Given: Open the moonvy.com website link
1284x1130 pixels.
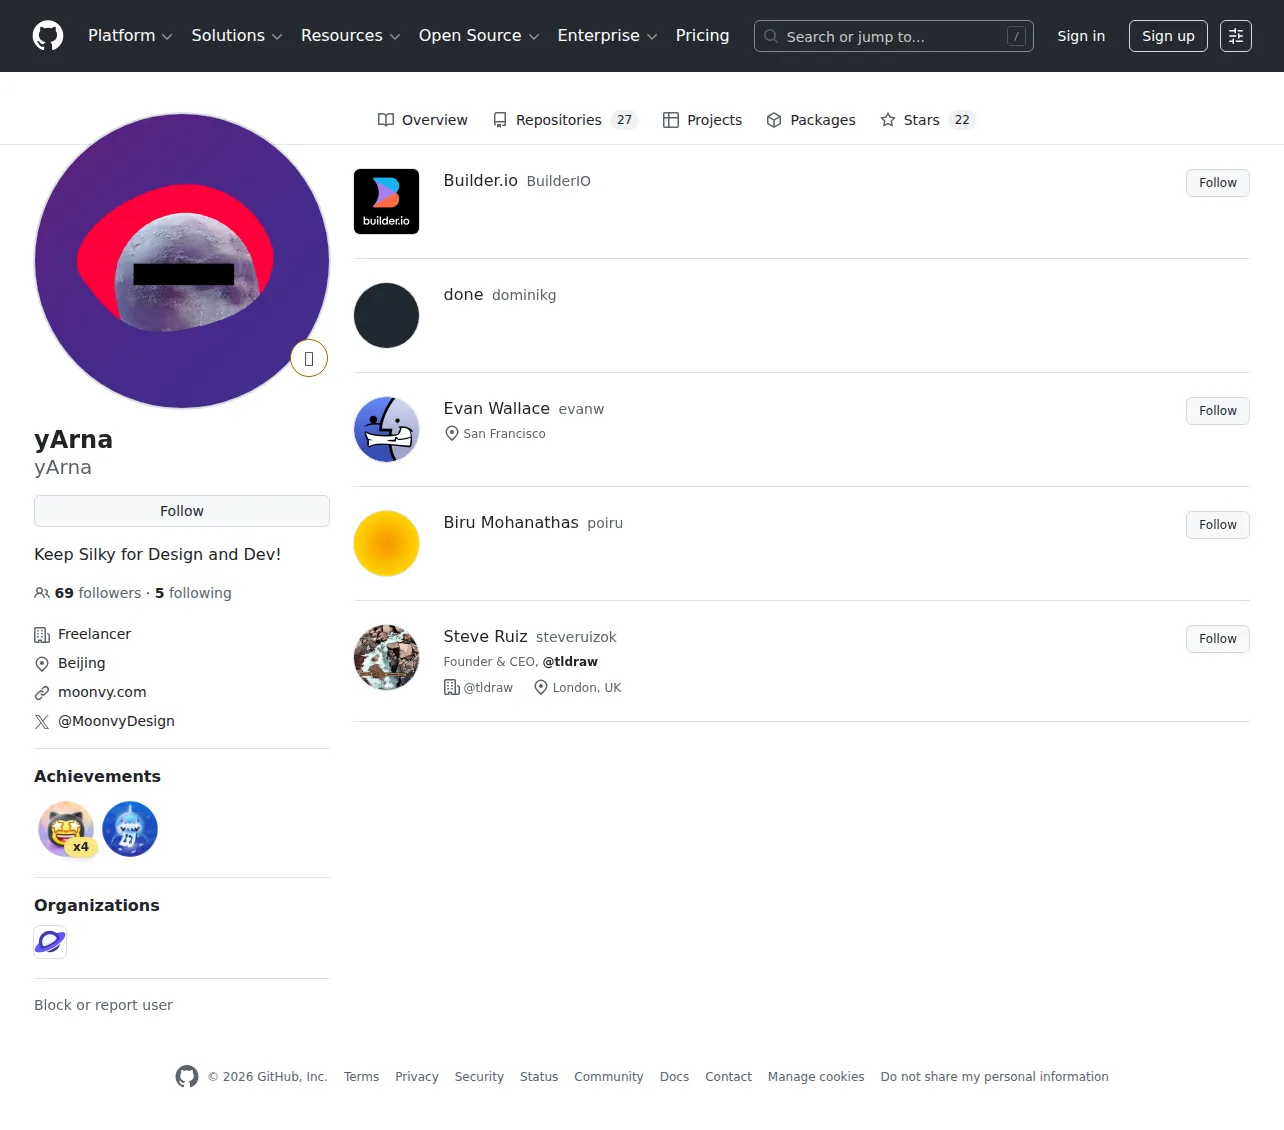Looking at the screenshot, I should pos(102,692).
